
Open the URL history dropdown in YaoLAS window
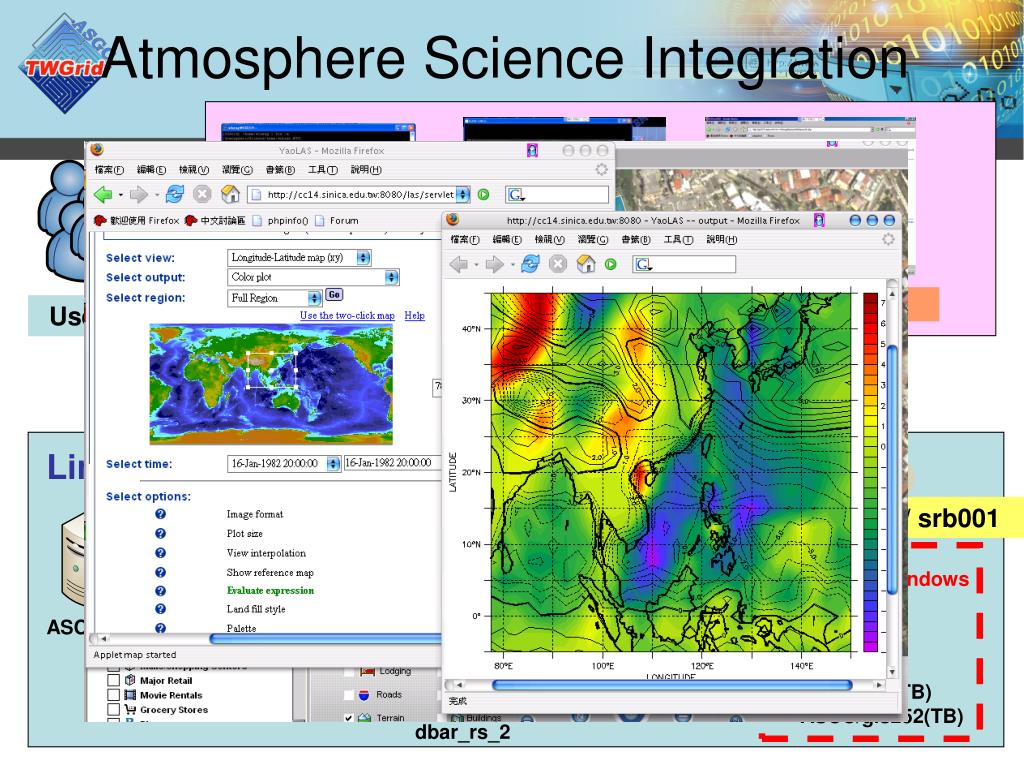click(463, 194)
